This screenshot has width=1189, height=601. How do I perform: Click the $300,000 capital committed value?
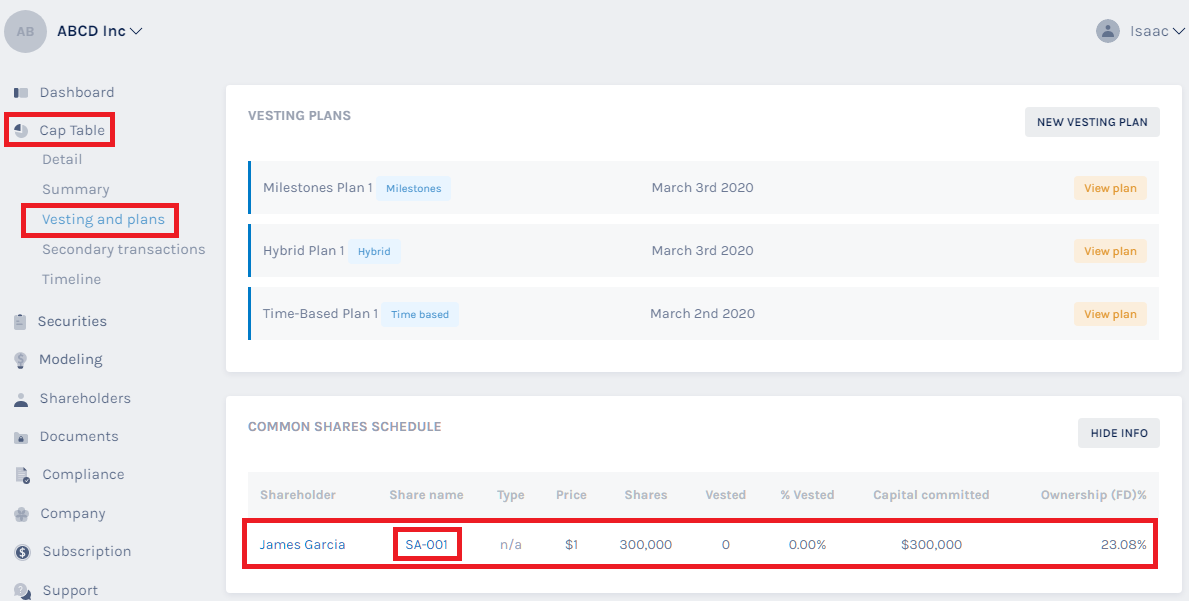pyautogui.click(x=931, y=544)
